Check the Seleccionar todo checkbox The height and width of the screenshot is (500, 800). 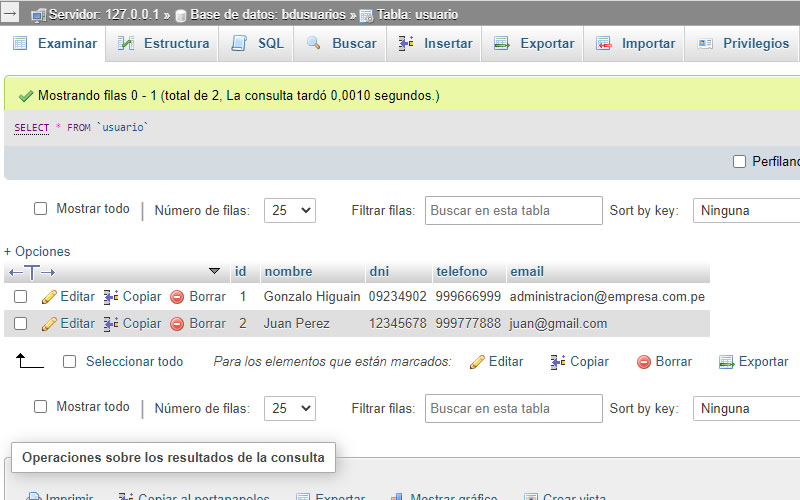[69, 362]
